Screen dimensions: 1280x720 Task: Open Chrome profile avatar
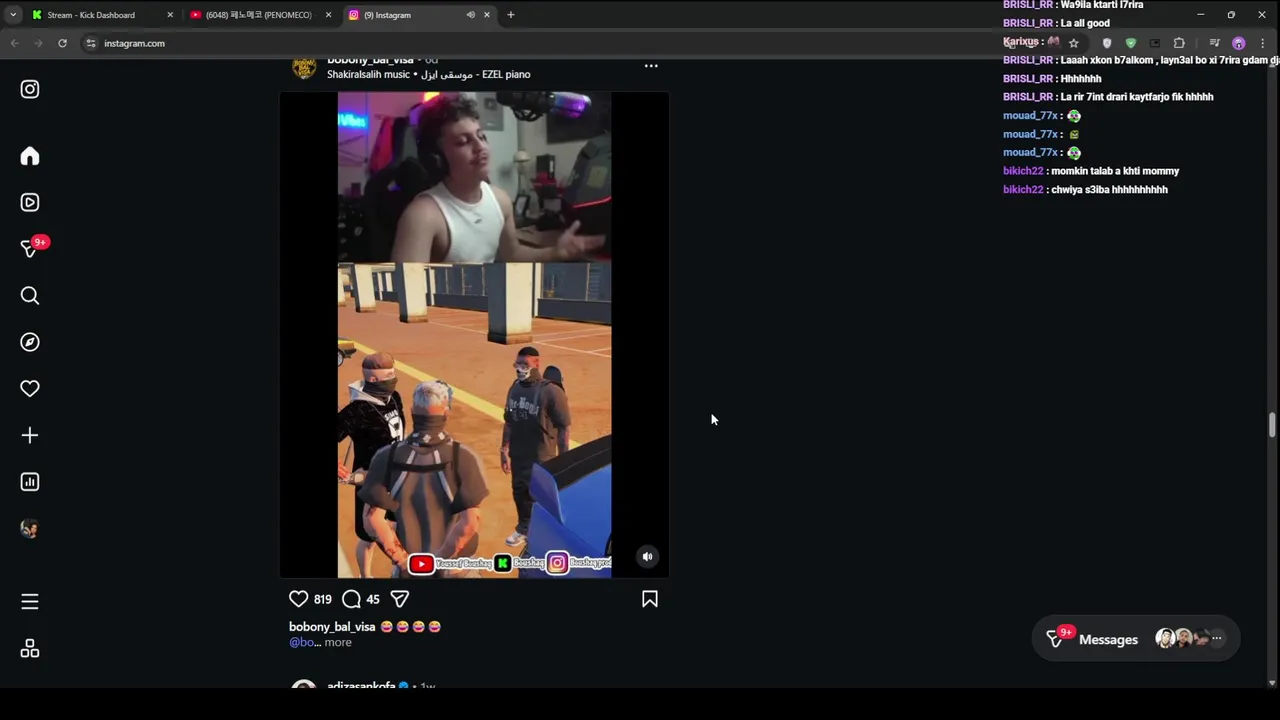pos(1239,43)
